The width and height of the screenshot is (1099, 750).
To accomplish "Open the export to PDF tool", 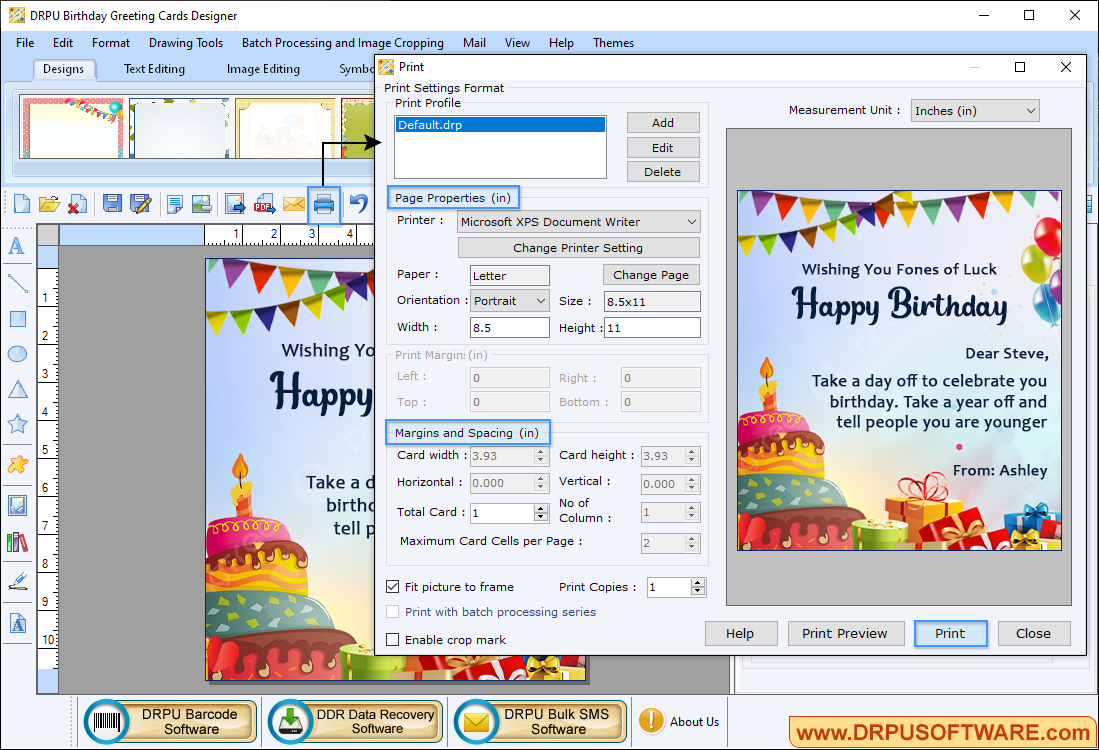I will tap(264, 204).
